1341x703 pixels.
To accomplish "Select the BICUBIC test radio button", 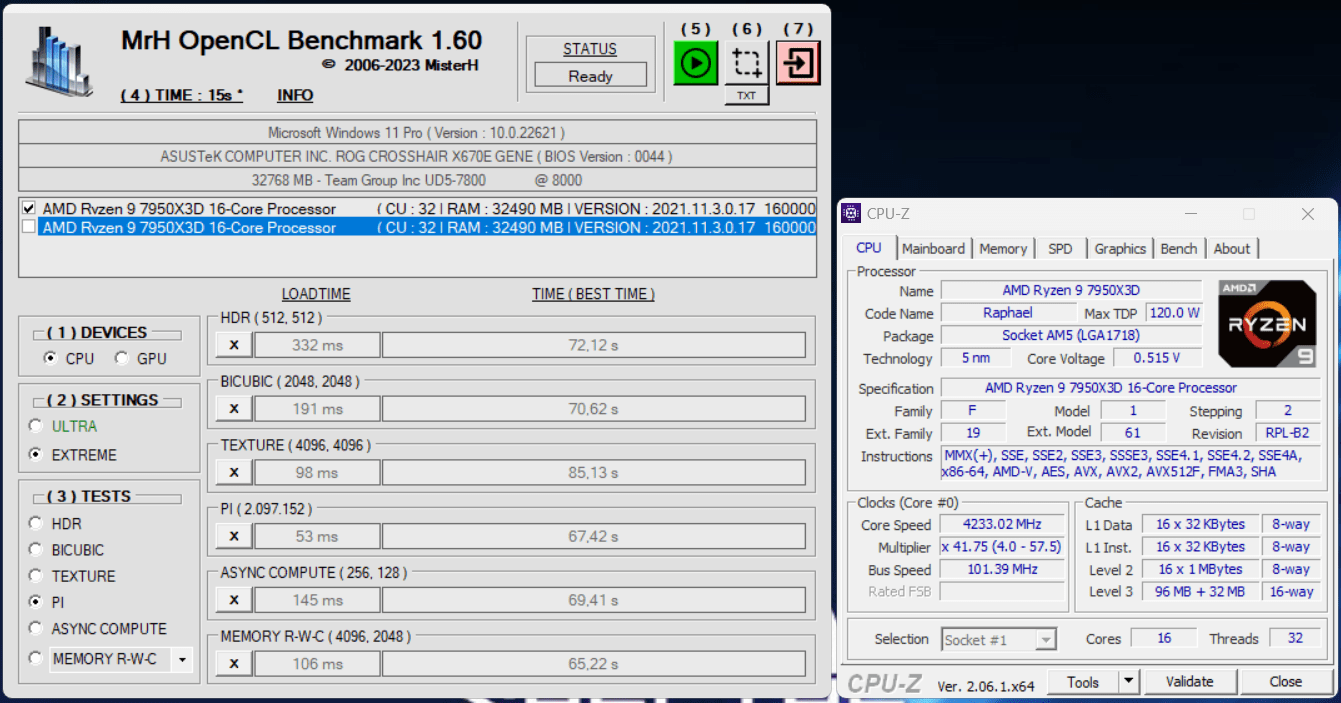I will [x=36, y=549].
